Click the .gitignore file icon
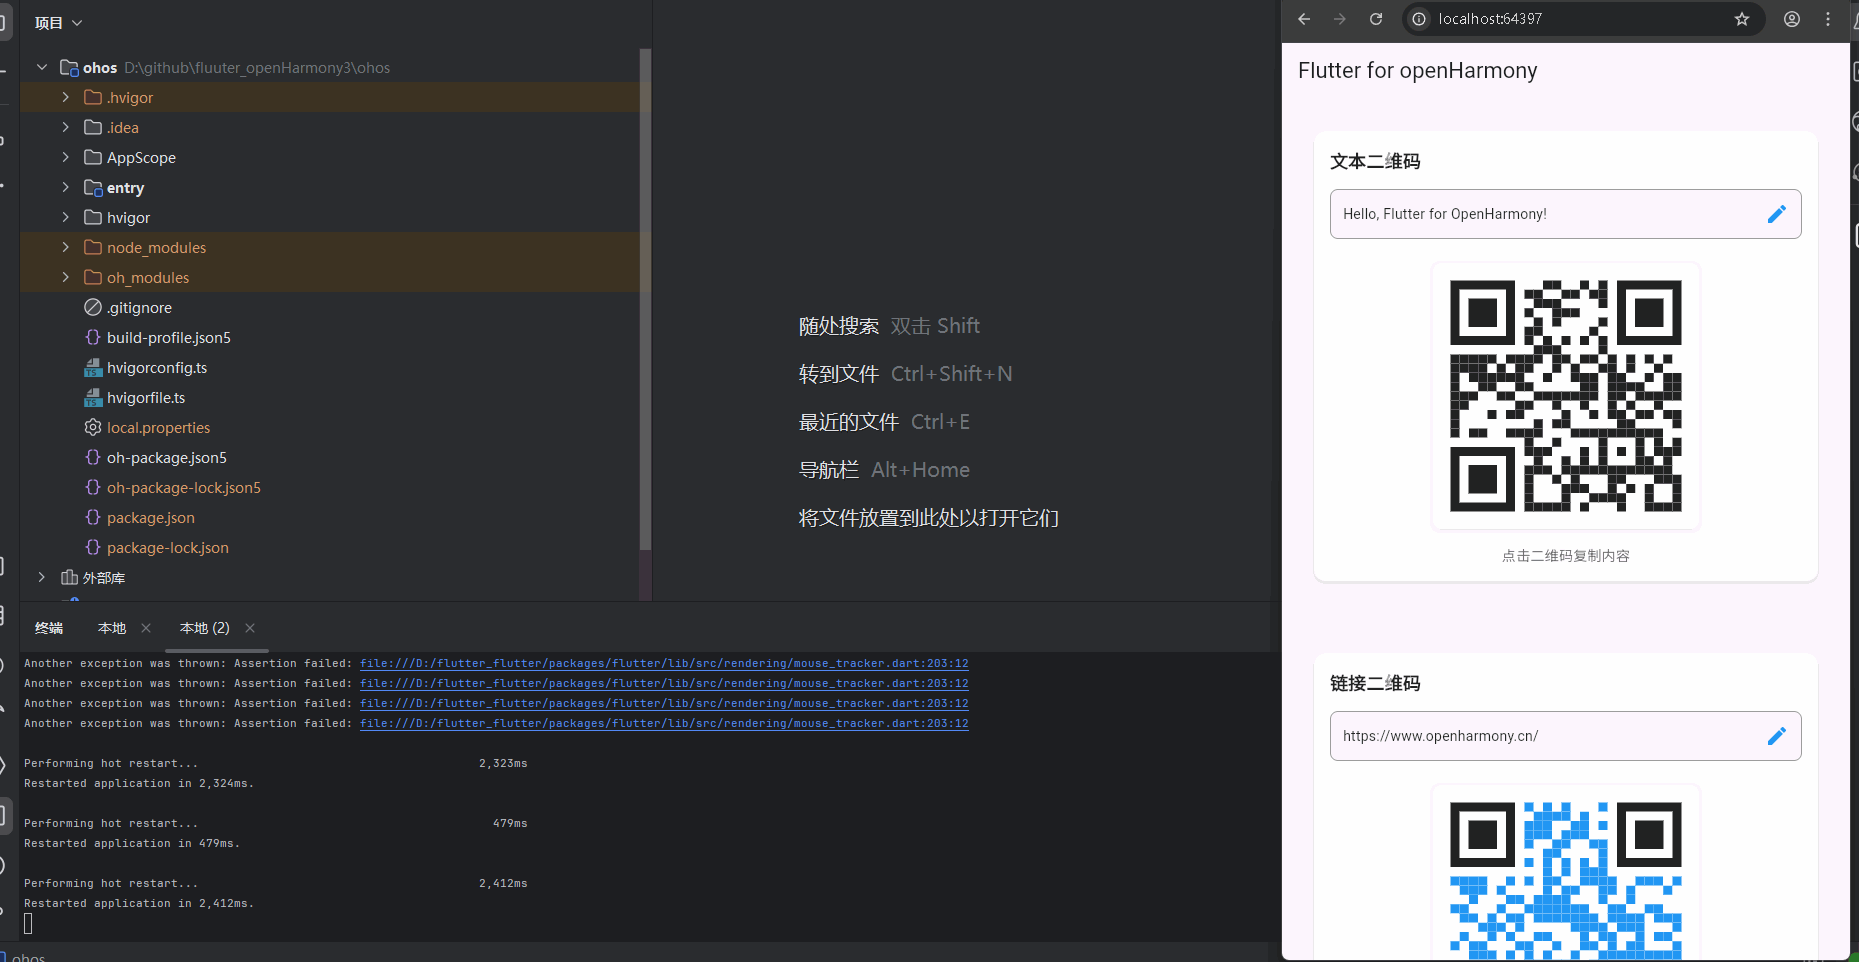The image size is (1859, 962). click(93, 307)
